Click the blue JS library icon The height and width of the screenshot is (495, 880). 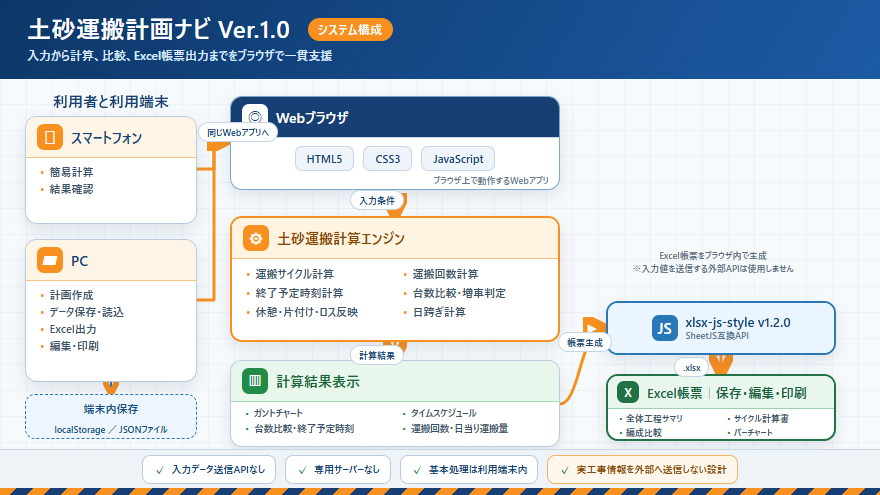point(664,328)
